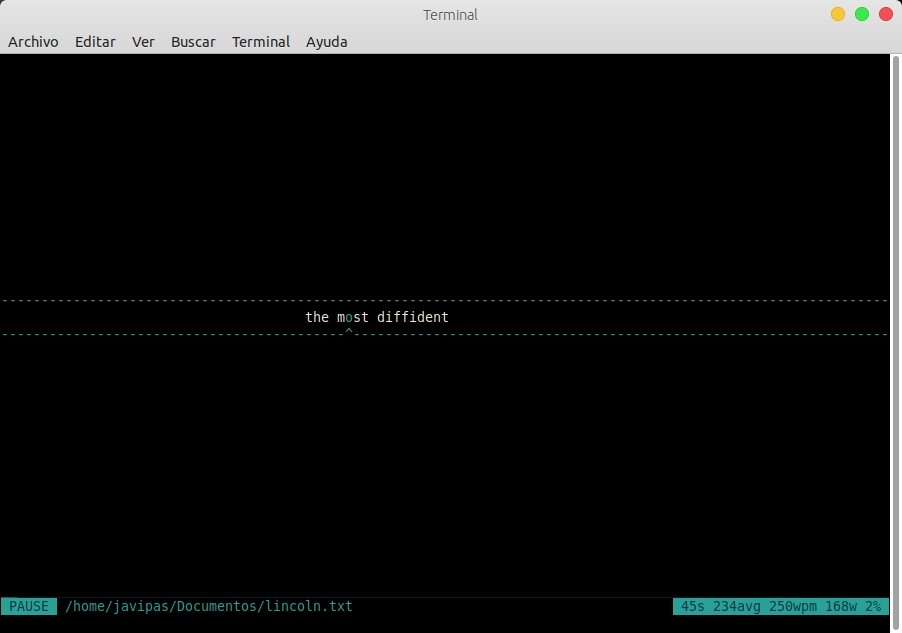This screenshot has height=633, width=902.
Task: Open the Archivo menu
Action: tap(33, 42)
